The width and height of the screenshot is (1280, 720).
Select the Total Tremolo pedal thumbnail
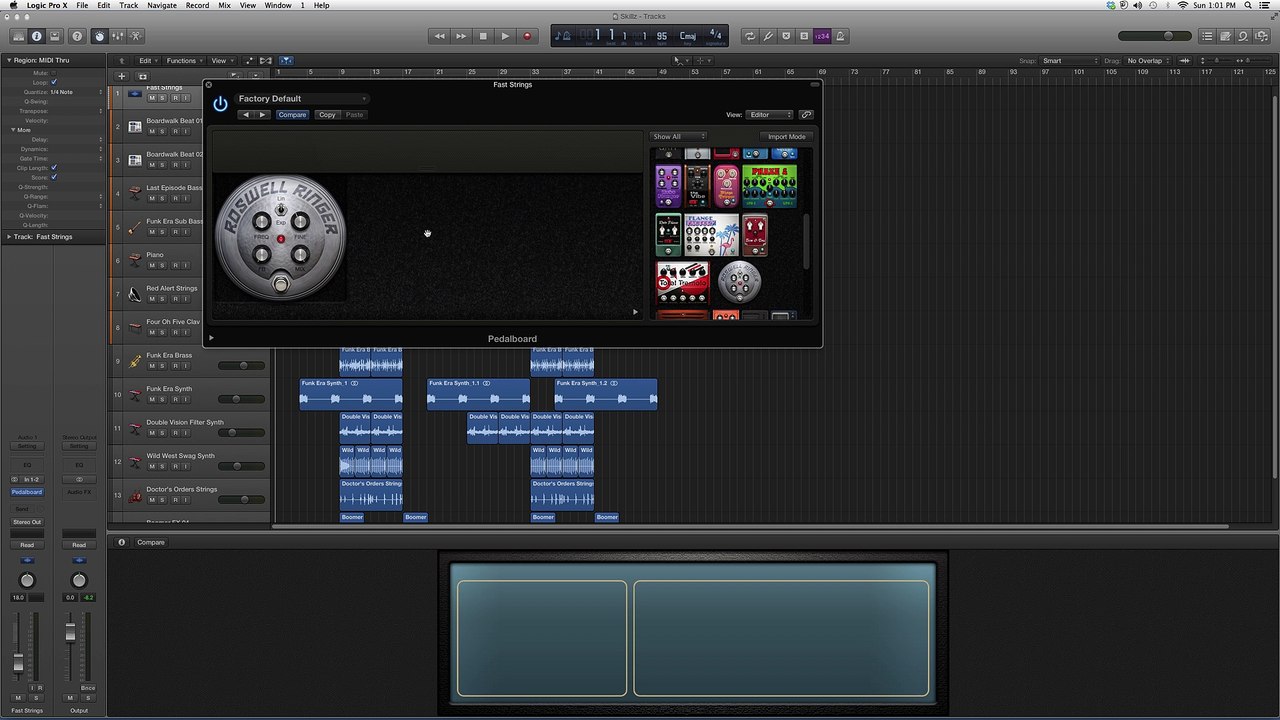click(682, 283)
